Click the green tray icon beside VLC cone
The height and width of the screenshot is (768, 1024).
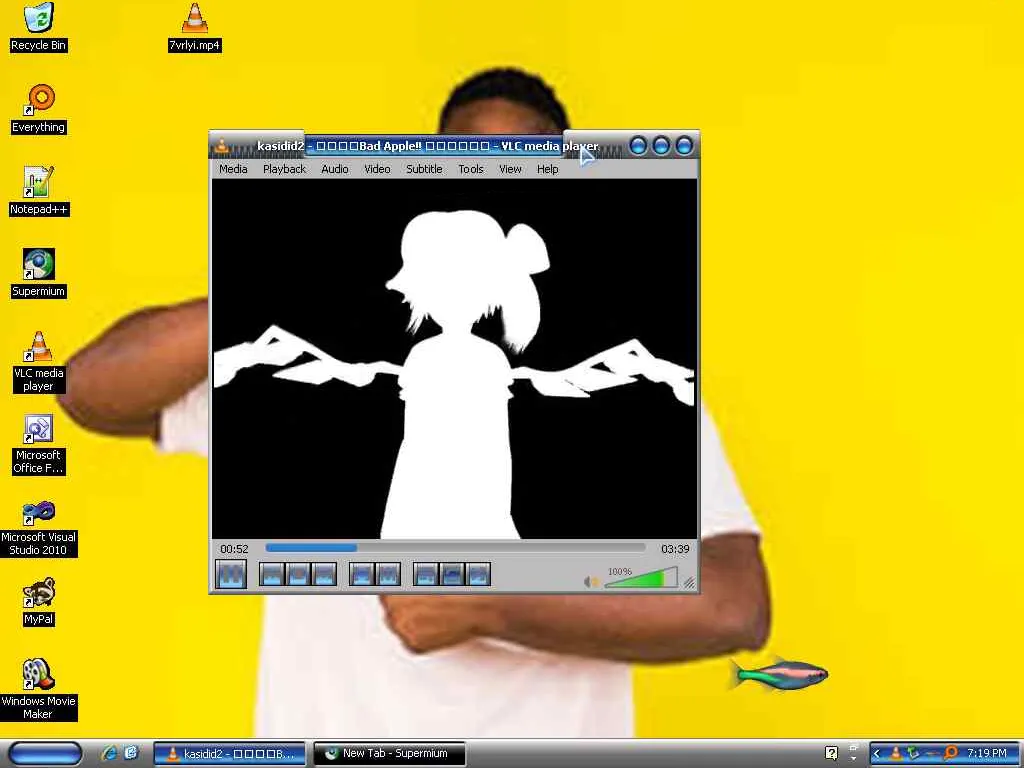pyautogui.click(x=914, y=754)
